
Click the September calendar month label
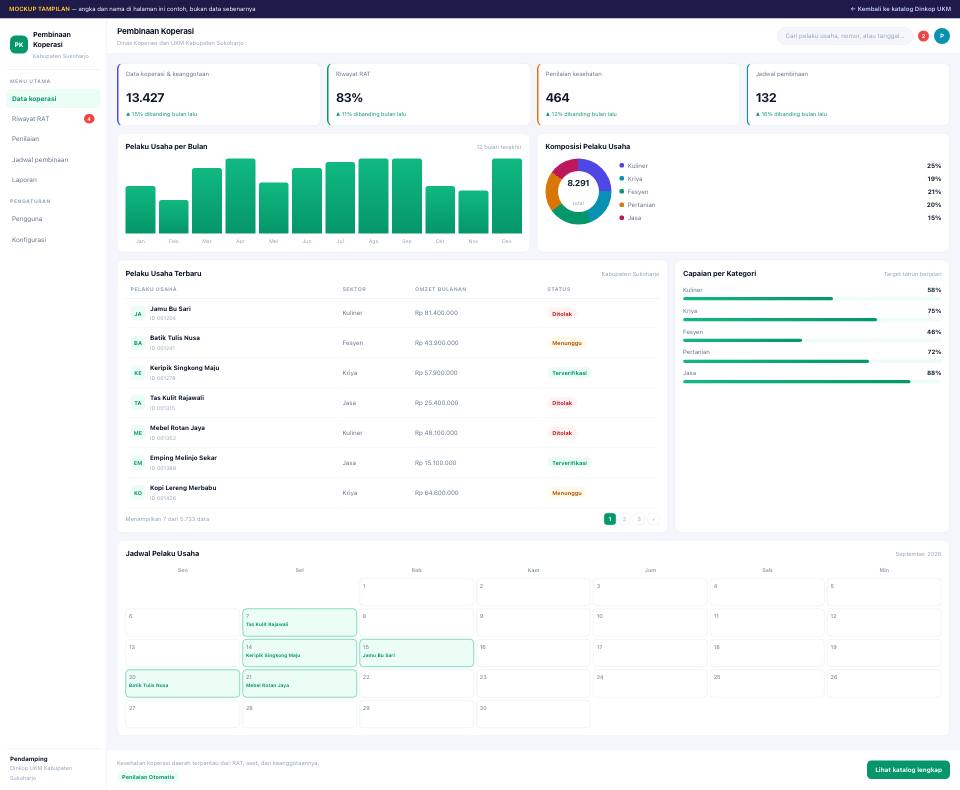click(918, 554)
